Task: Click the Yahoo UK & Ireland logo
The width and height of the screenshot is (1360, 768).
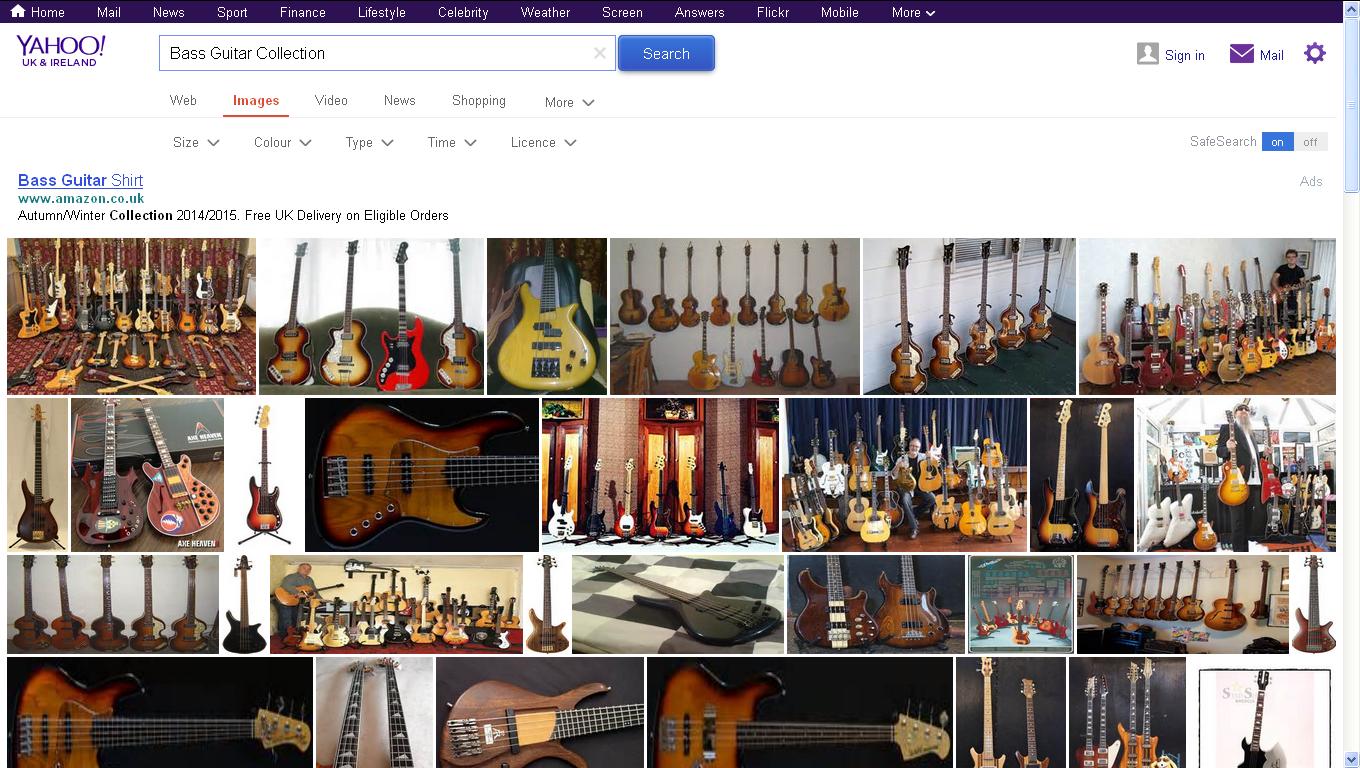Action: pyautogui.click(x=59, y=50)
